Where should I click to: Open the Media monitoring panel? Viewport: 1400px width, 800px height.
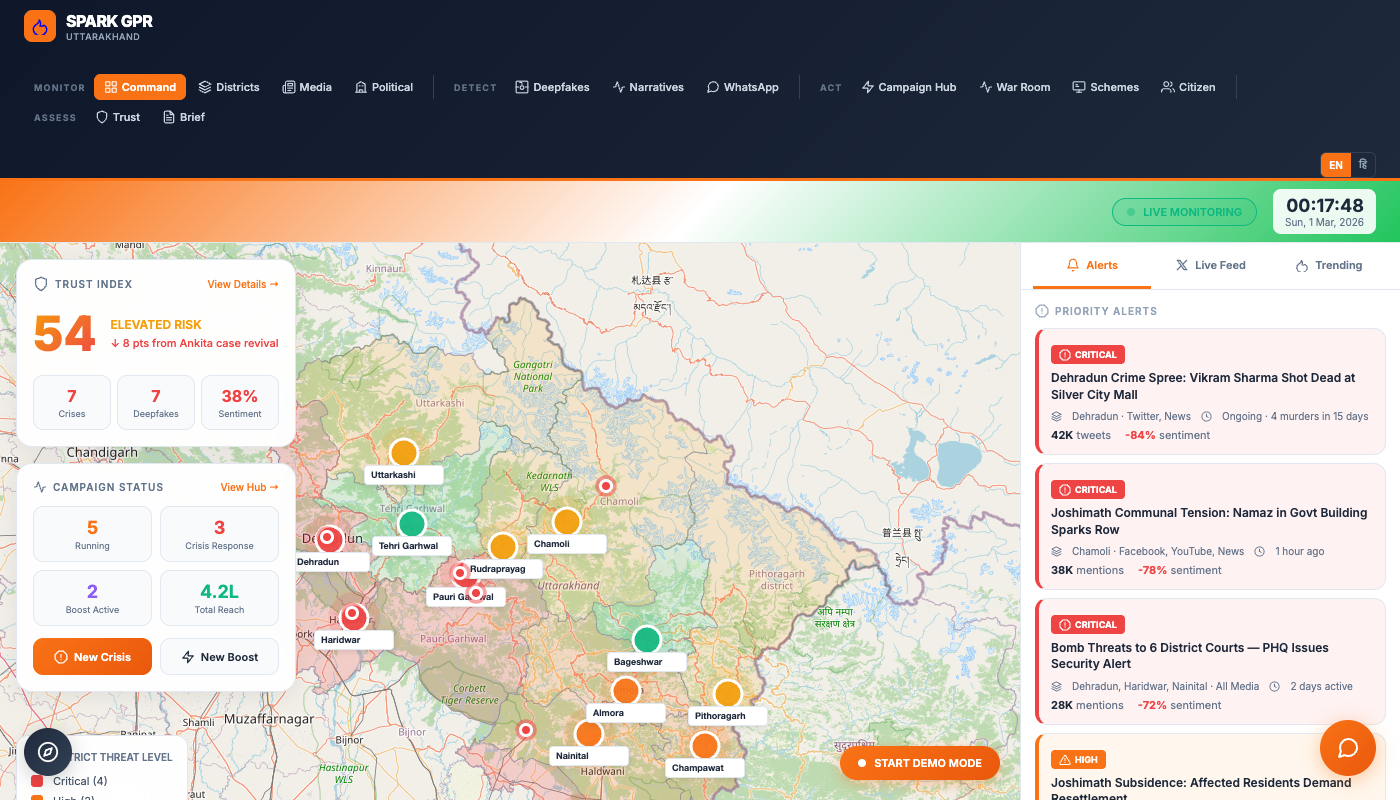click(x=306, y=87)
